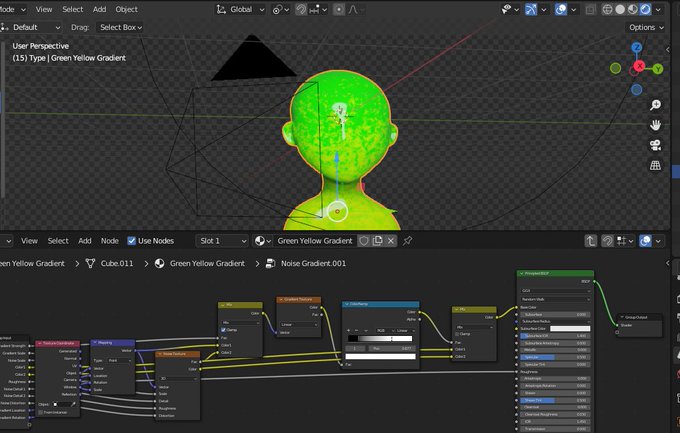Viewport: 680px width, 433px height.
Task: Click the Subsurface Color white swatch
Action: tap(570, 328)
